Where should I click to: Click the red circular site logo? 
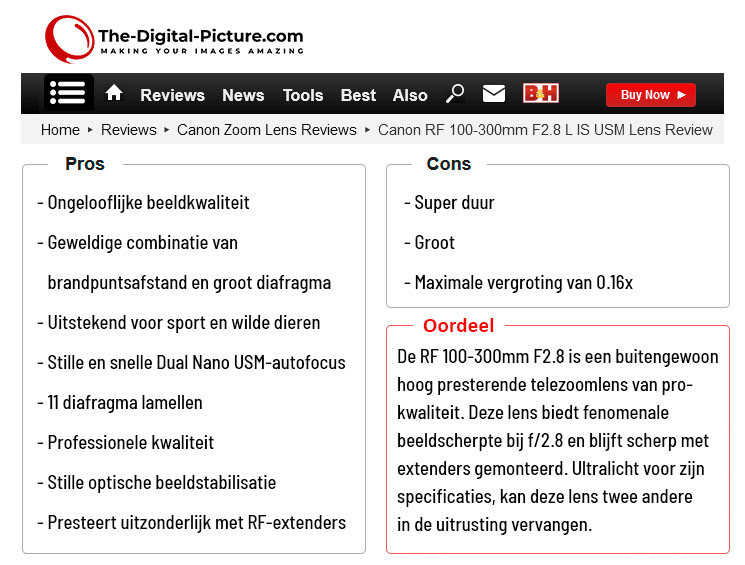pos(69,39)
